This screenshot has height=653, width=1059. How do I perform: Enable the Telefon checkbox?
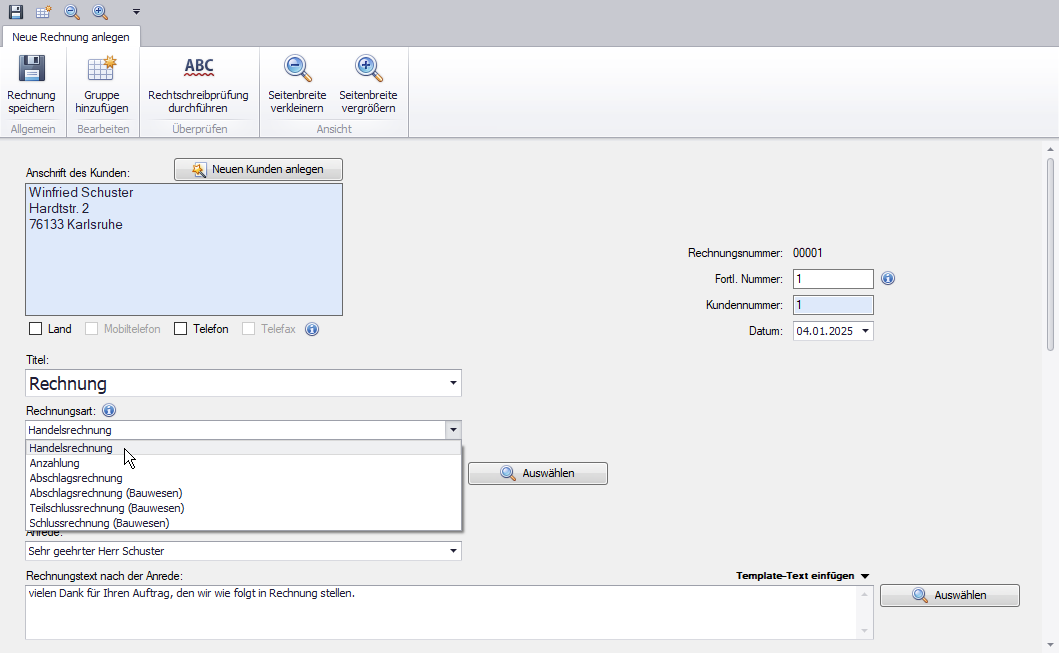tap(180, 329)
